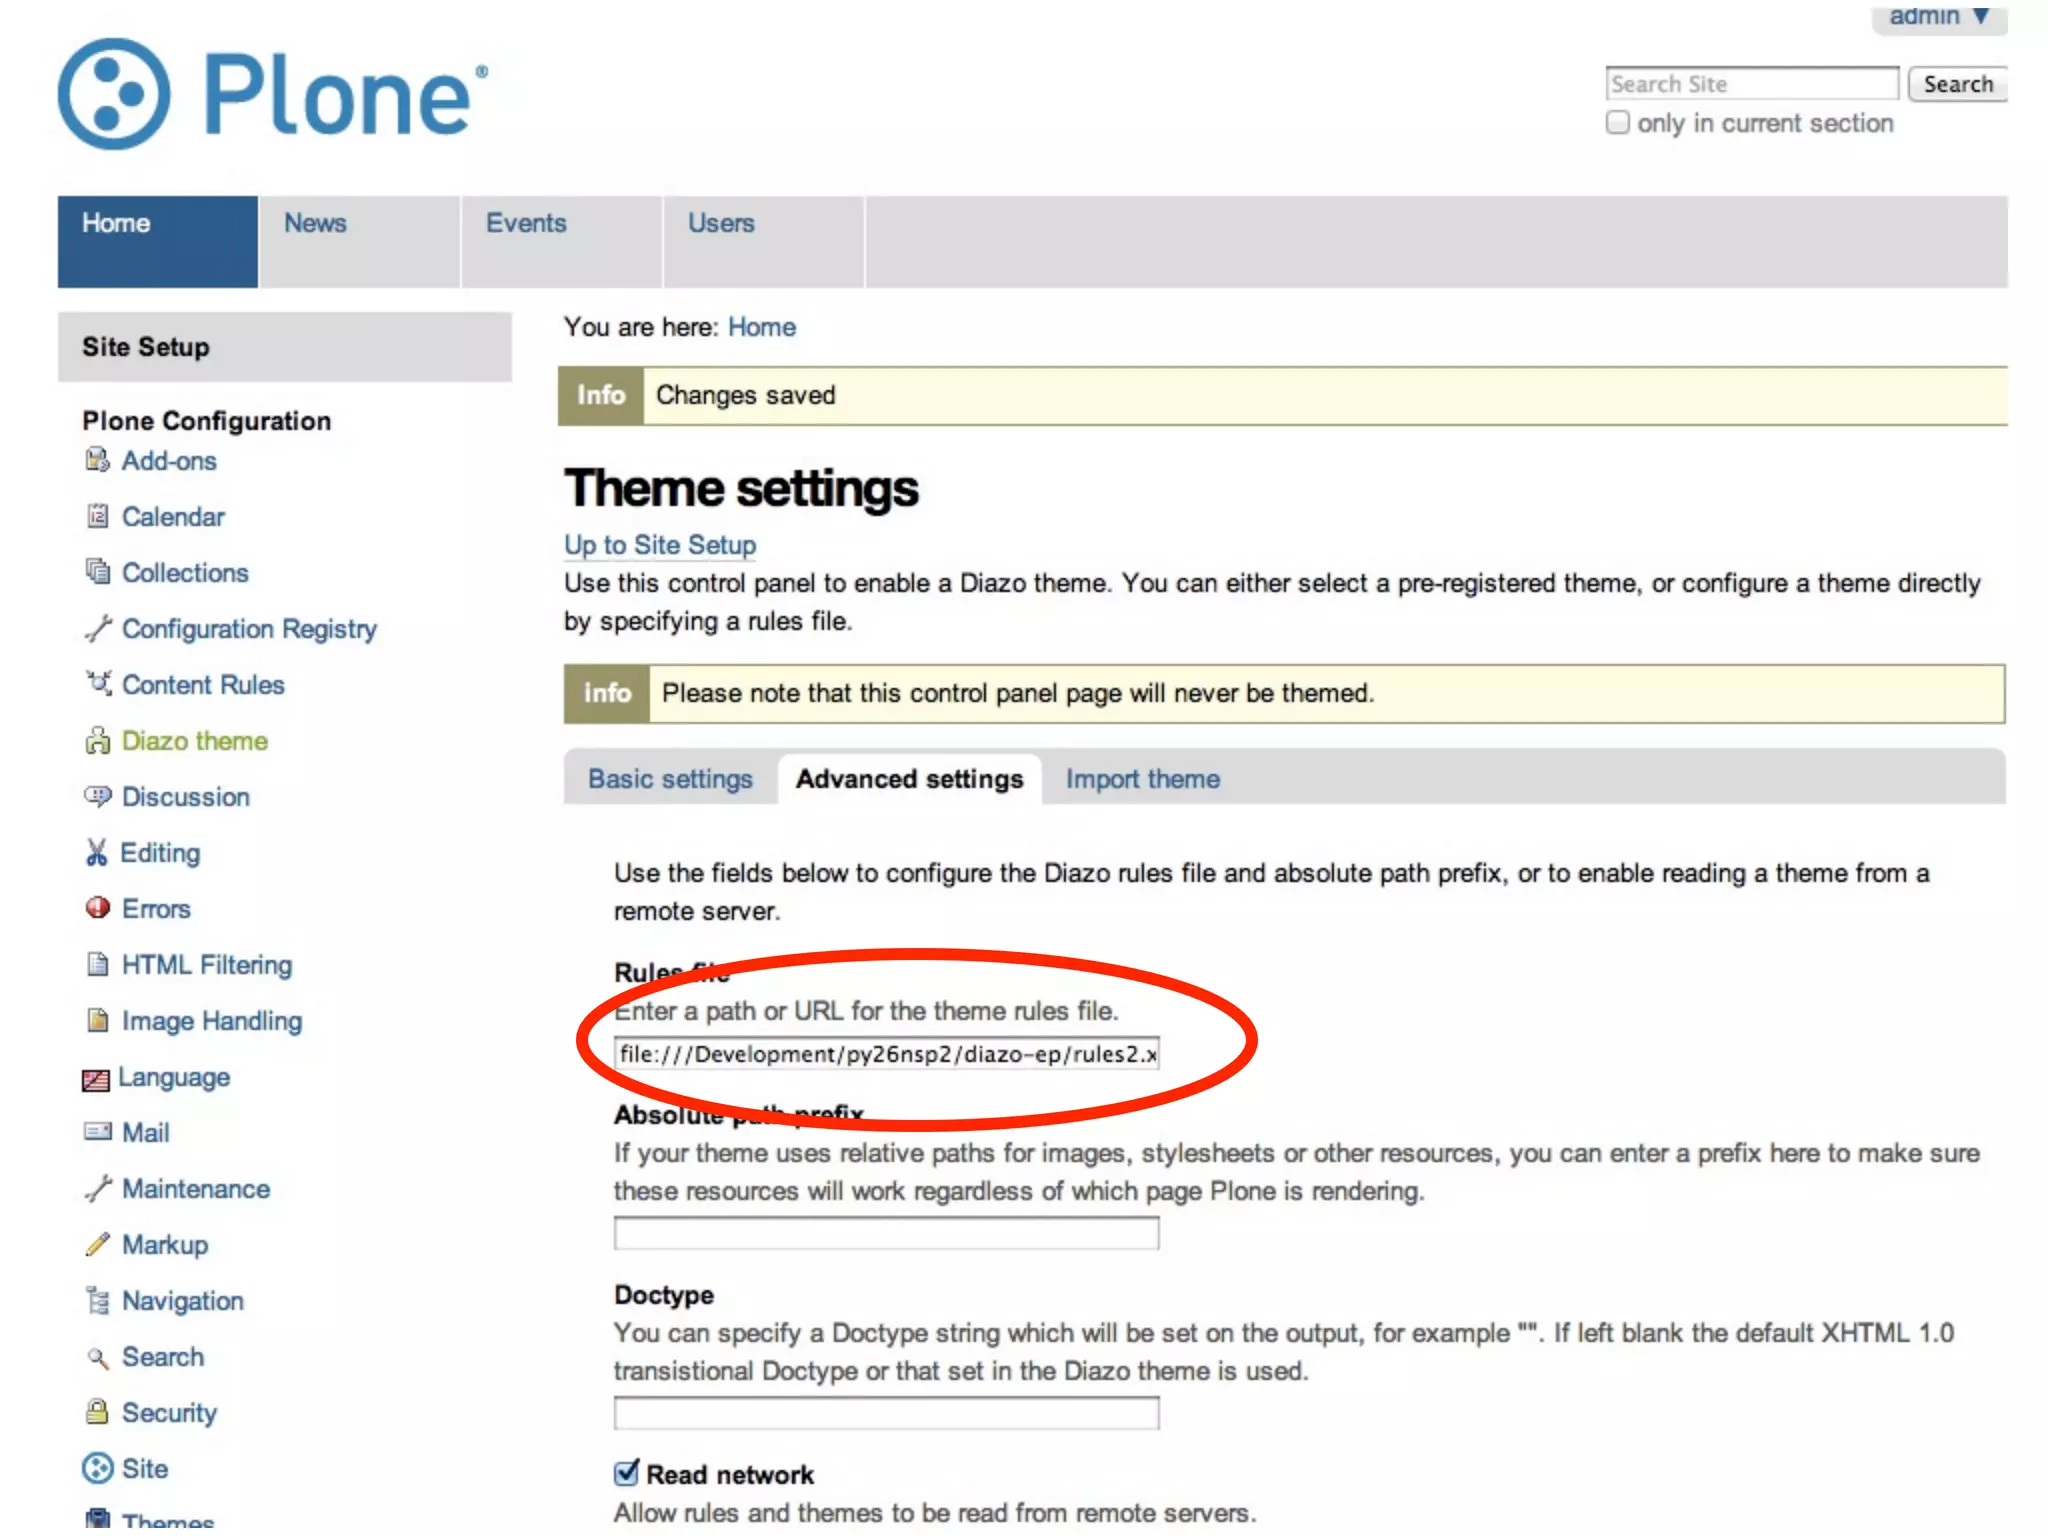Image resolution: width=2048 pixels, height=1536 pixels.
Task: Open the News navigation tab
Action: [315, 223]
